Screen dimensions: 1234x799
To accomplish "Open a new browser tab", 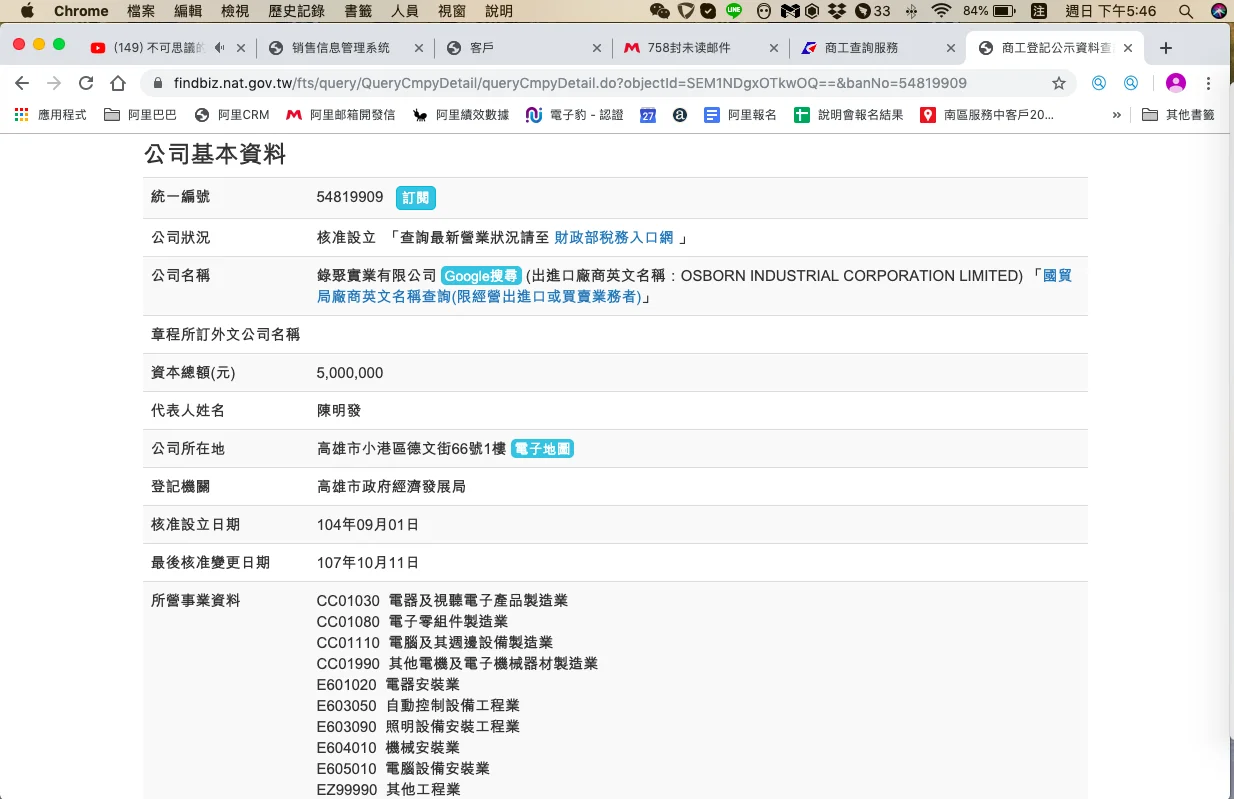I will 1166,48.
